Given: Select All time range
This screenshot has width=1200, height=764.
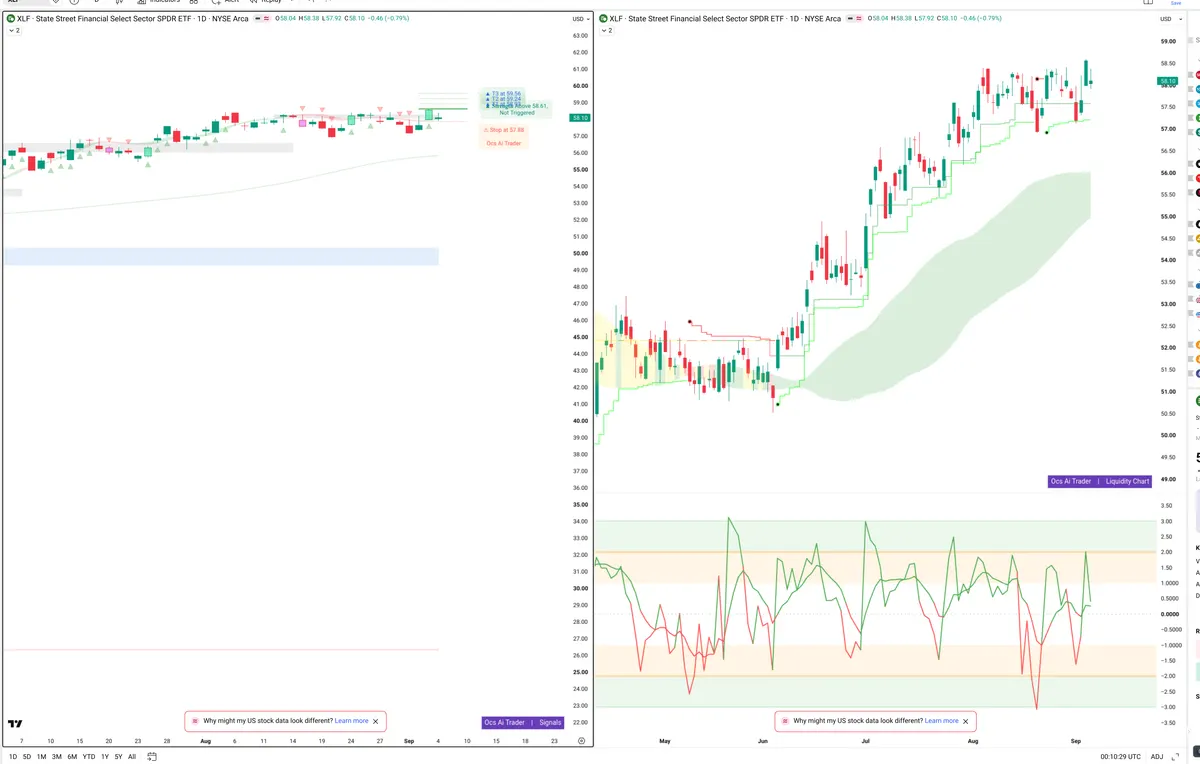Looking at the screenshot, I should pyautogui.click(x=132, y=756).
